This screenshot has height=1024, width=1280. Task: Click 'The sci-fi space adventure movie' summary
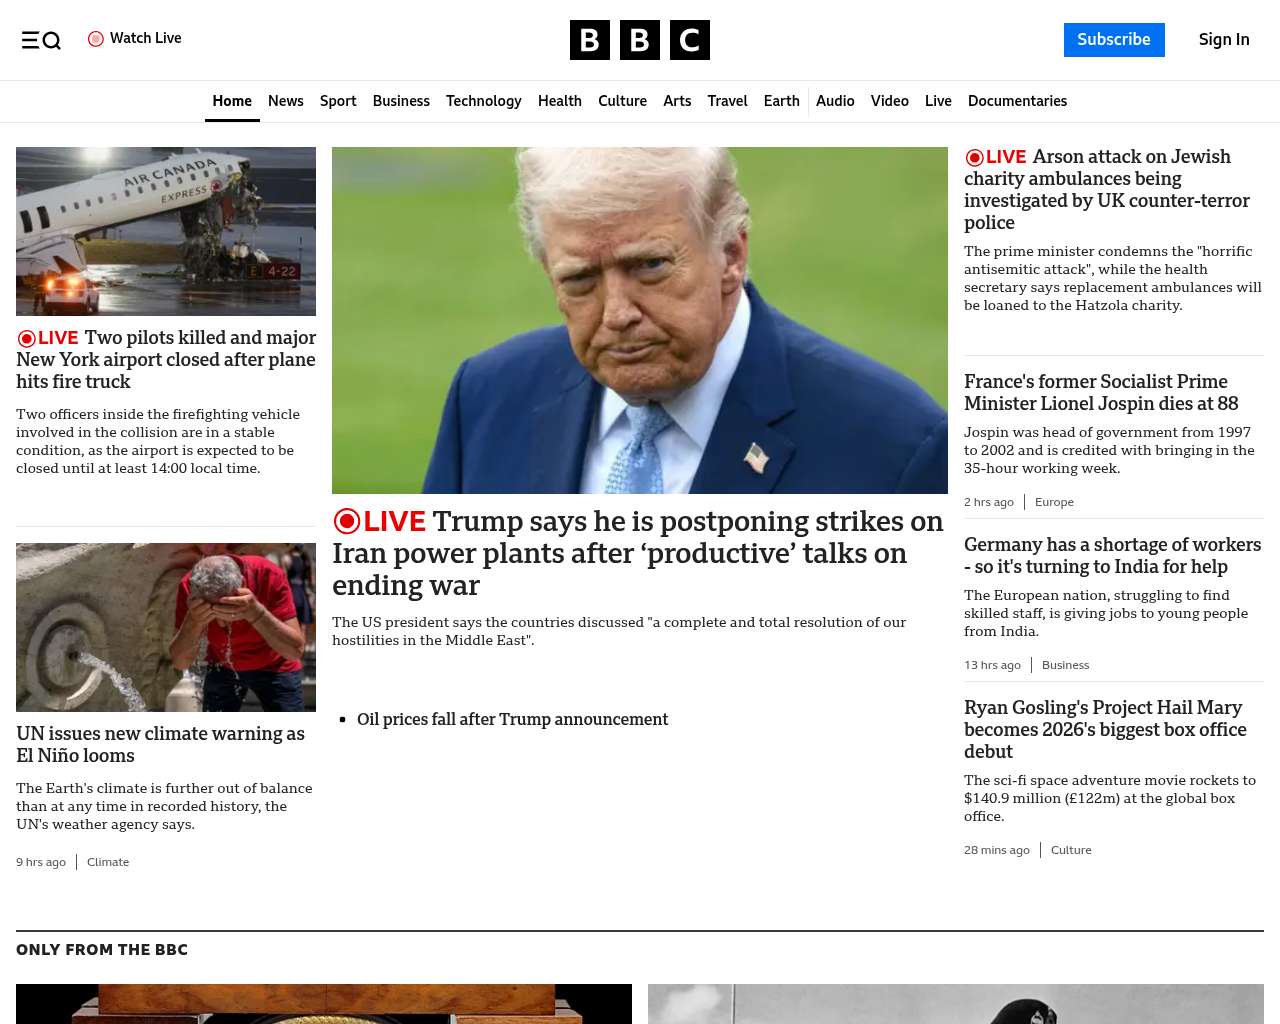tap(1110, 798)
